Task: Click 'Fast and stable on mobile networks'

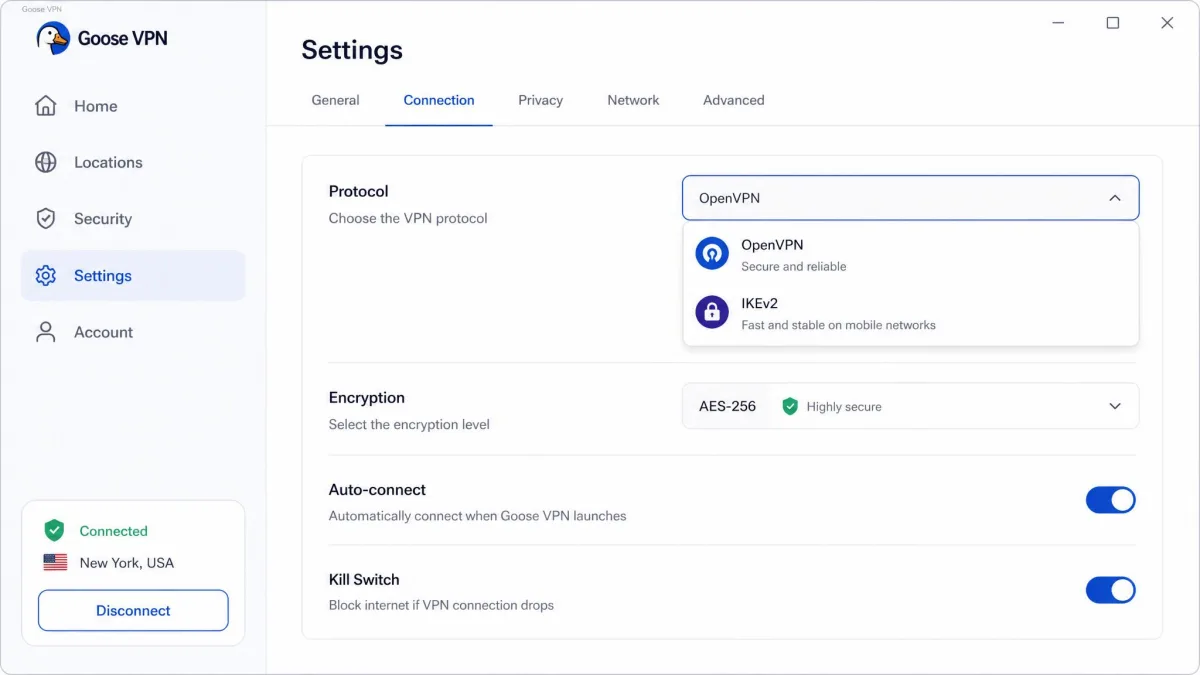Action: click(x=838, y=325)
